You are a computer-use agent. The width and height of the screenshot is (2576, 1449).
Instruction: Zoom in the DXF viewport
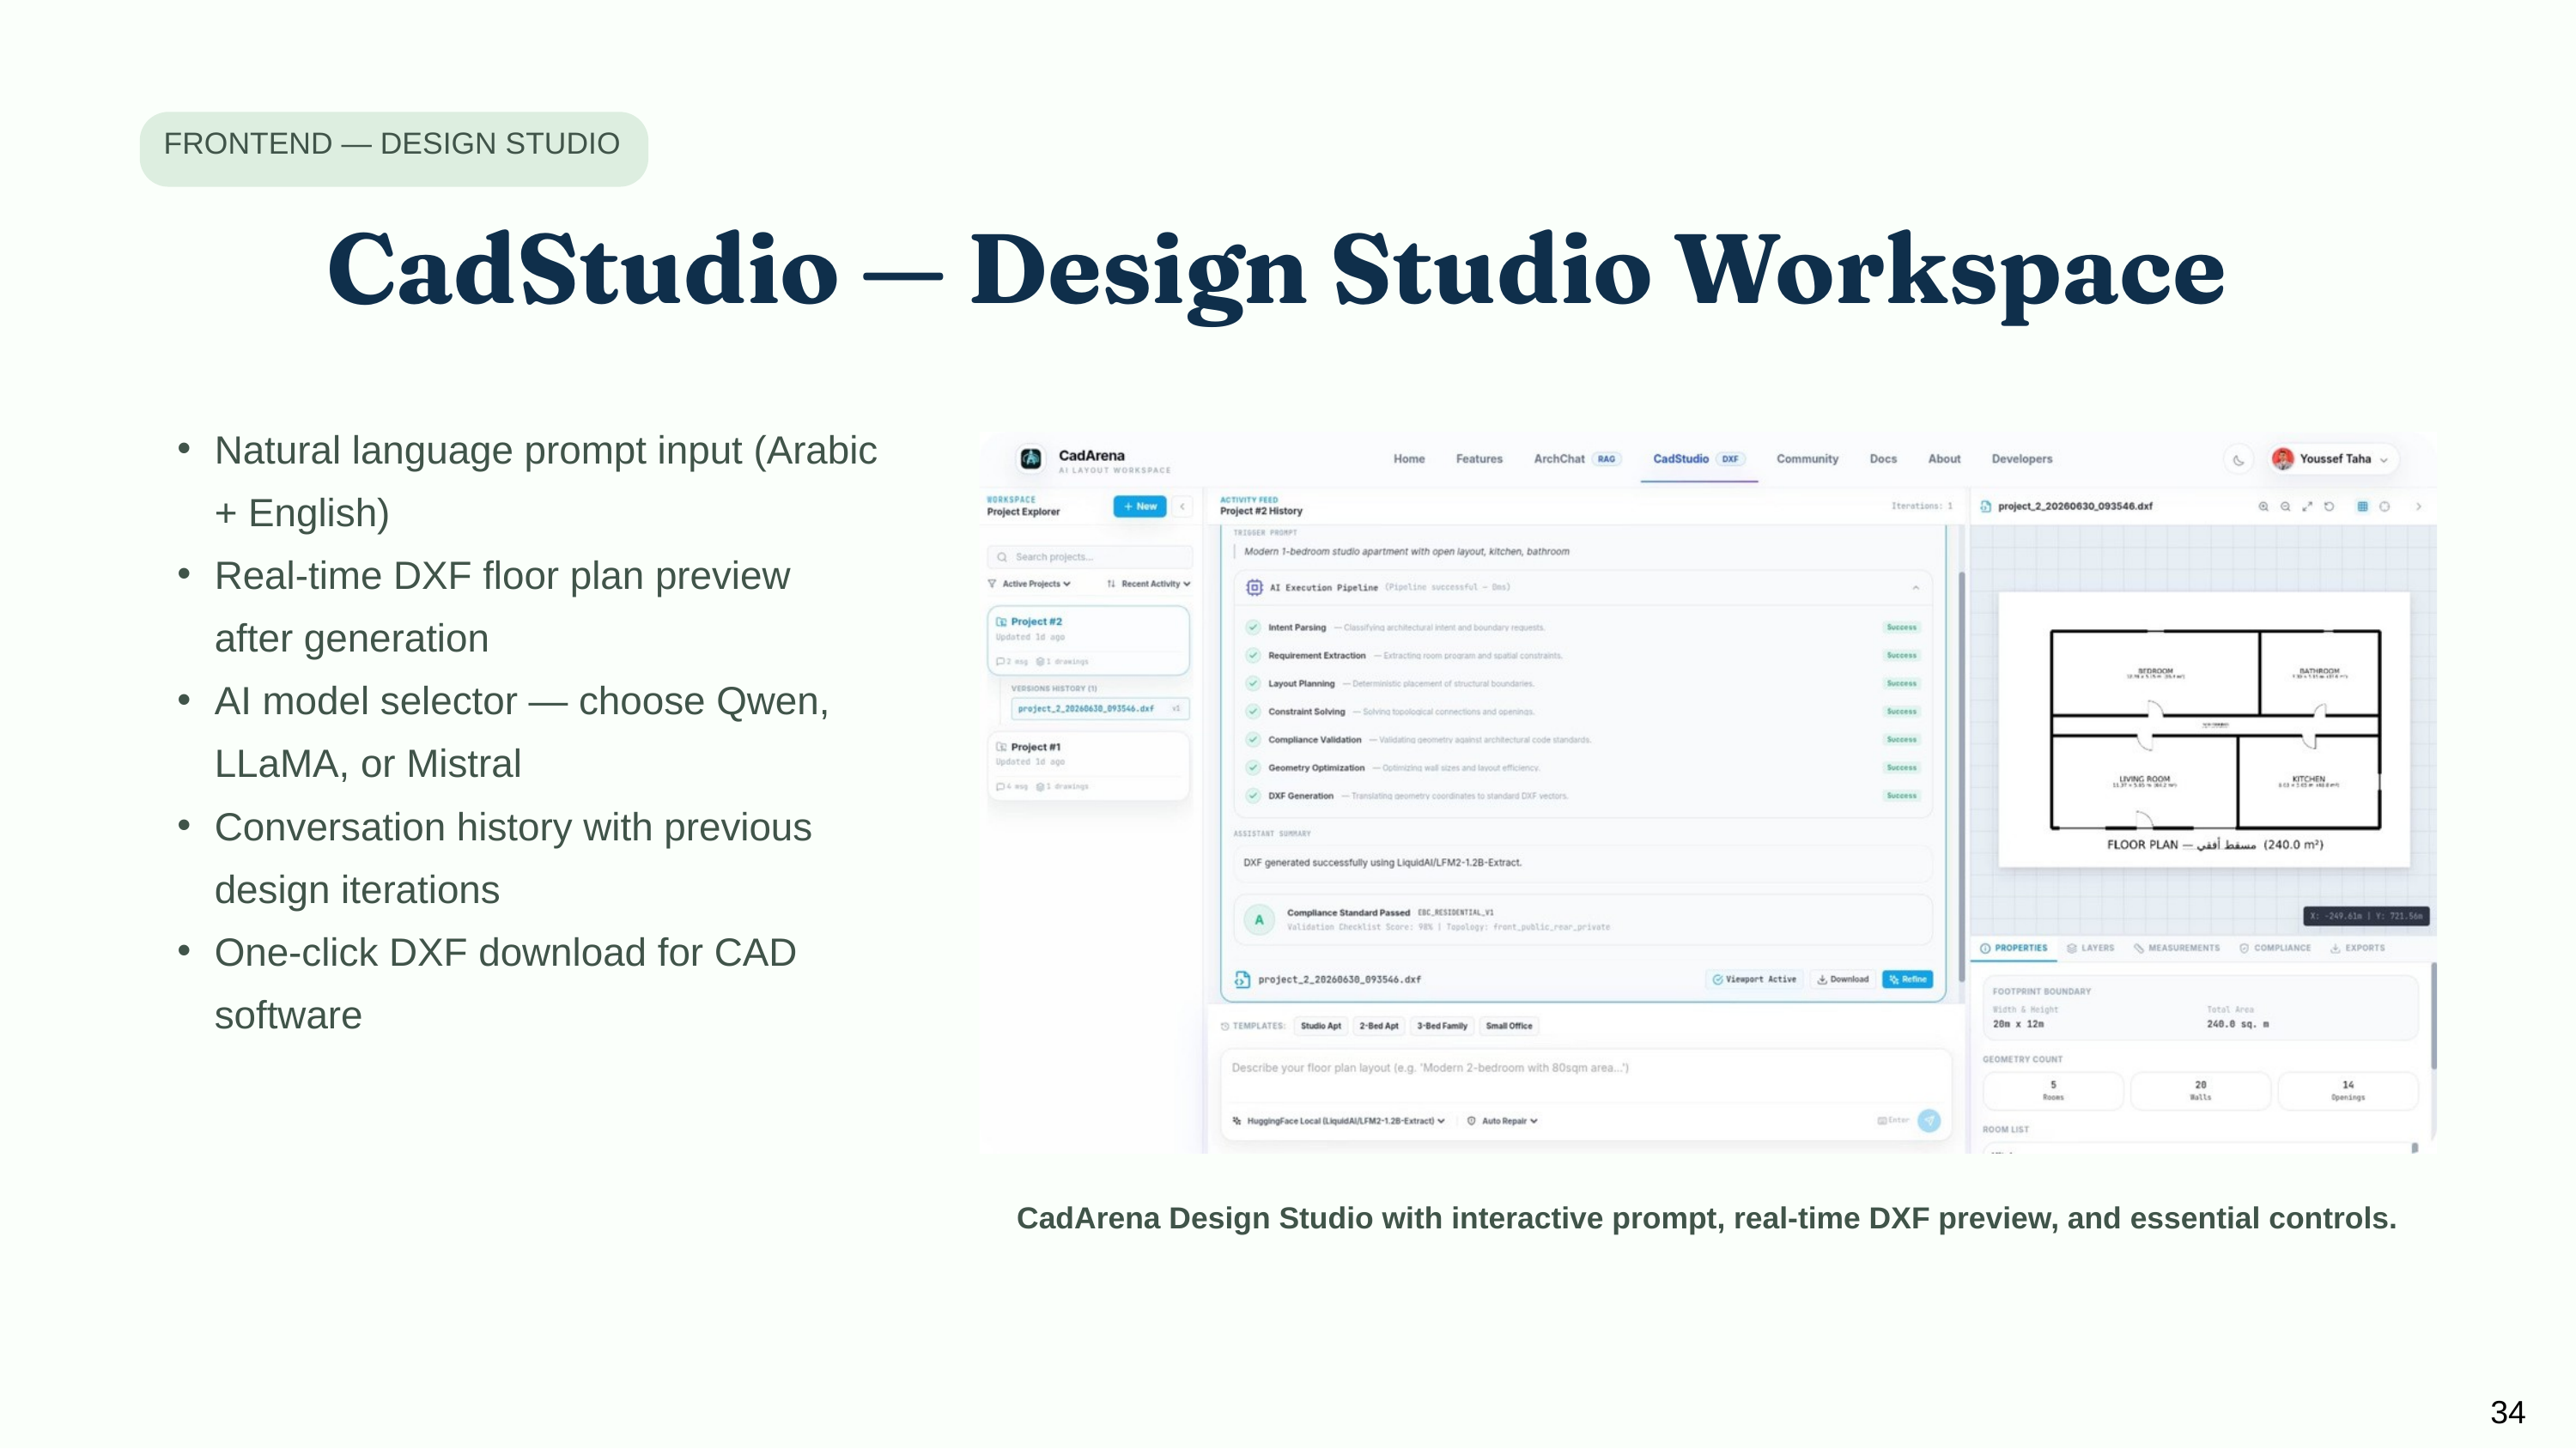click(2263, 507)
